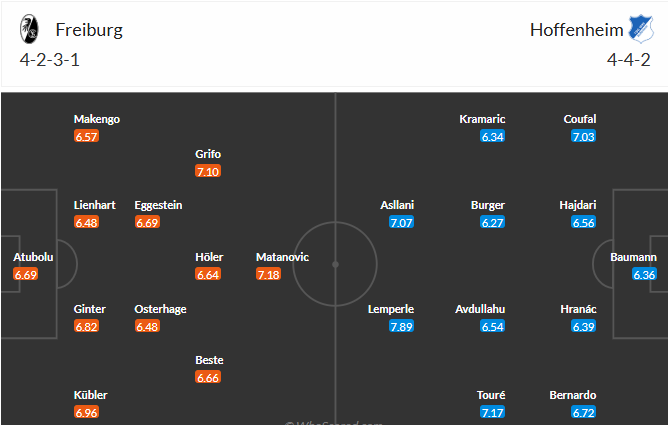The image size is (668, 425).
Task: Select player Kramaric on the pitch
Action: pos(482,119)
